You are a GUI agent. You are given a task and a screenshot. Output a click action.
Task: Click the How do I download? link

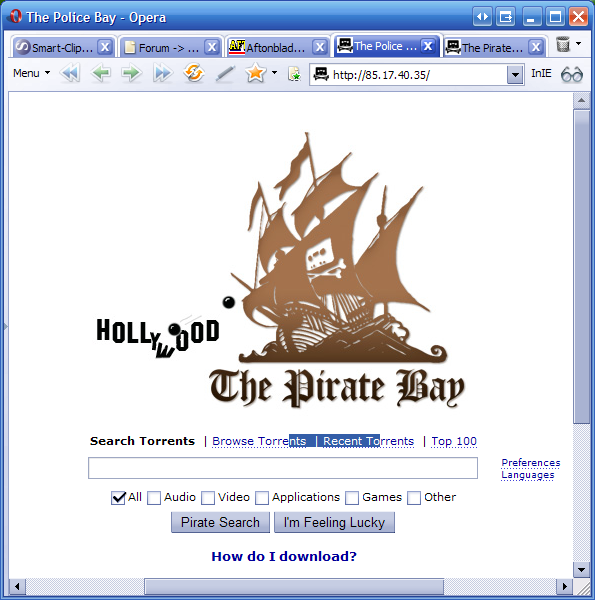tap(284, 556)
